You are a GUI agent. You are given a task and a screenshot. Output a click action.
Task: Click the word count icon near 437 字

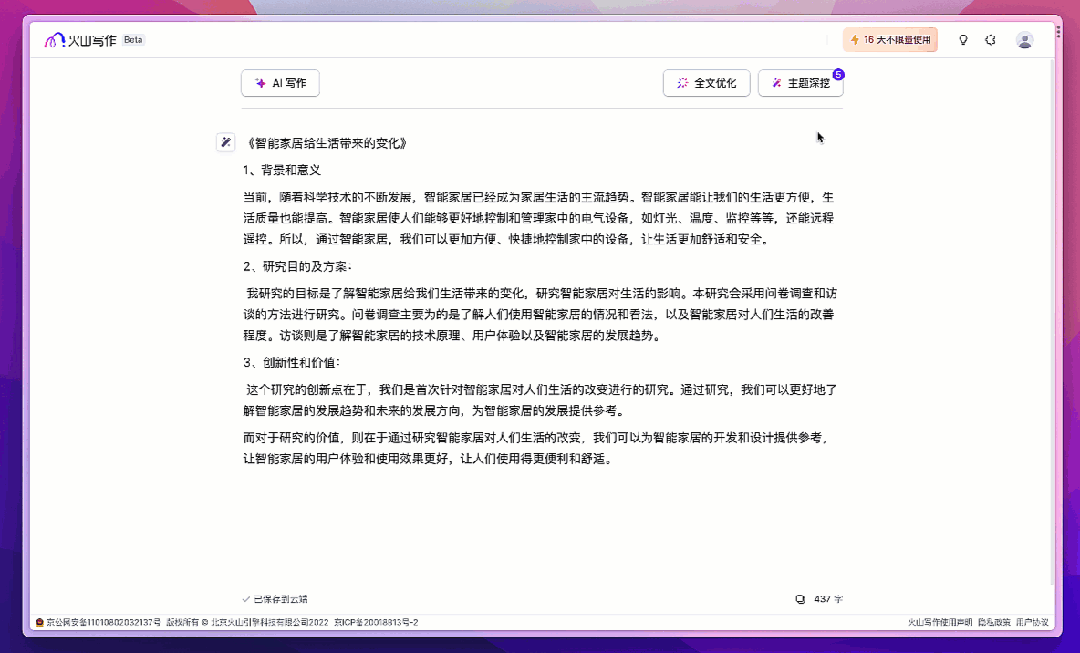(x=799, y=598)
